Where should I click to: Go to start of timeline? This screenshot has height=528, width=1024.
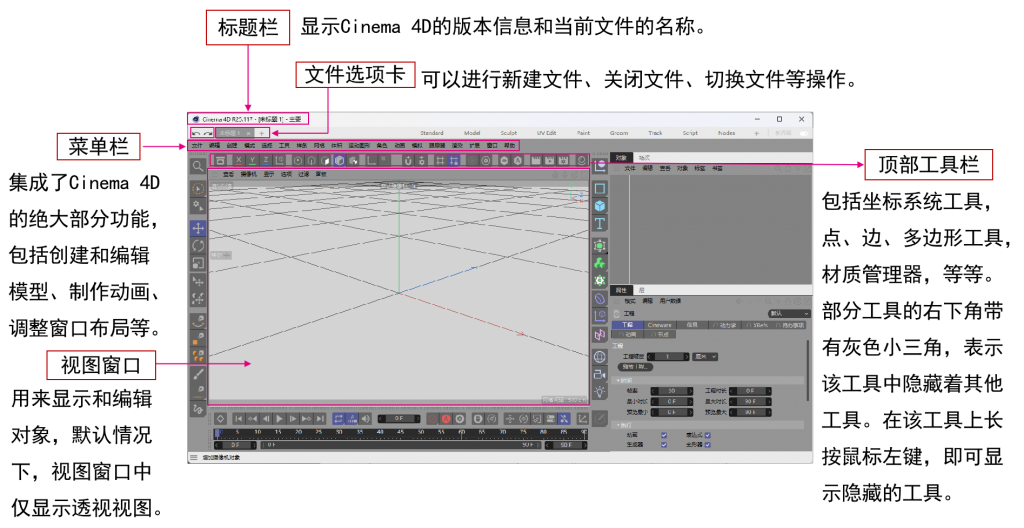[239, 419]
